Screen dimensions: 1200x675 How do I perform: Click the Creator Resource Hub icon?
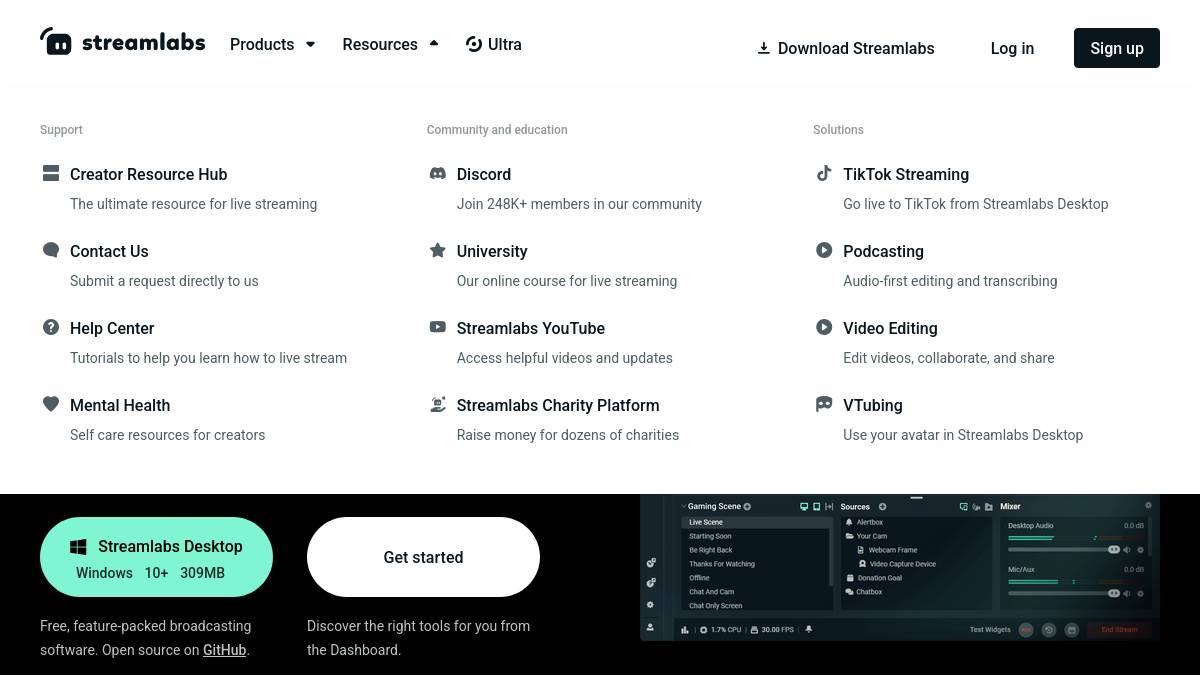point(51,173)
